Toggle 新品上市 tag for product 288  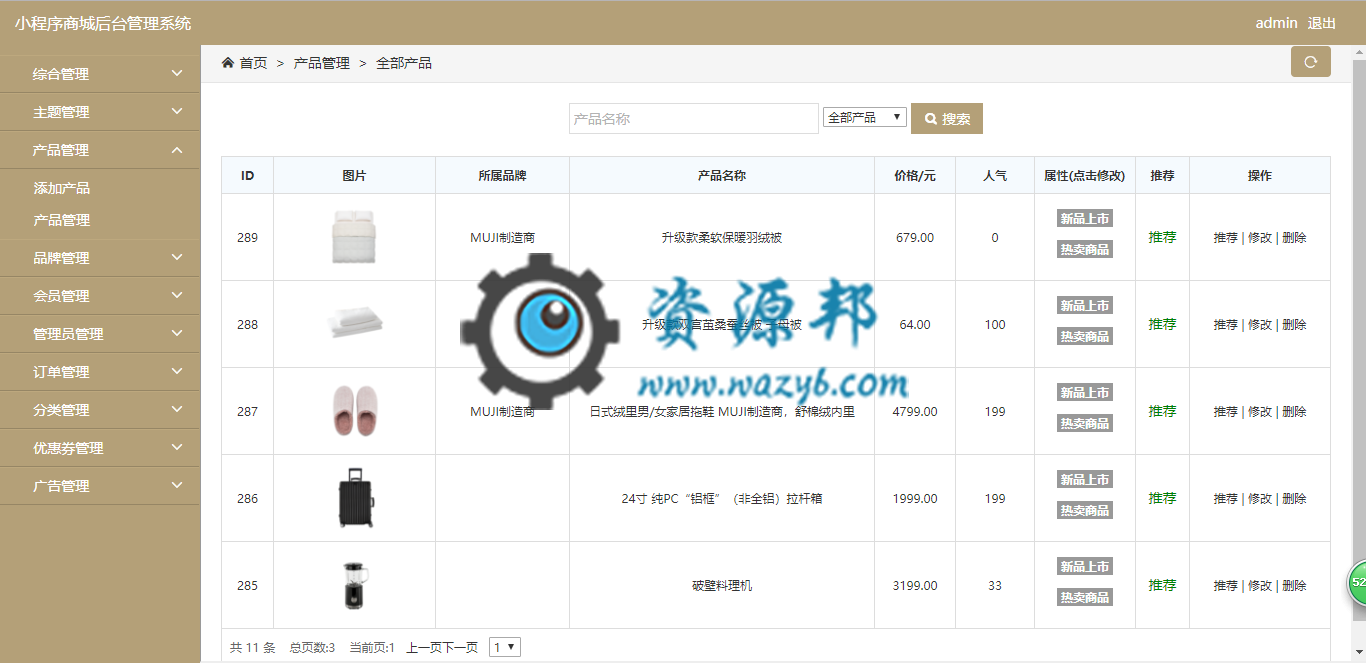coord(1085,306)
